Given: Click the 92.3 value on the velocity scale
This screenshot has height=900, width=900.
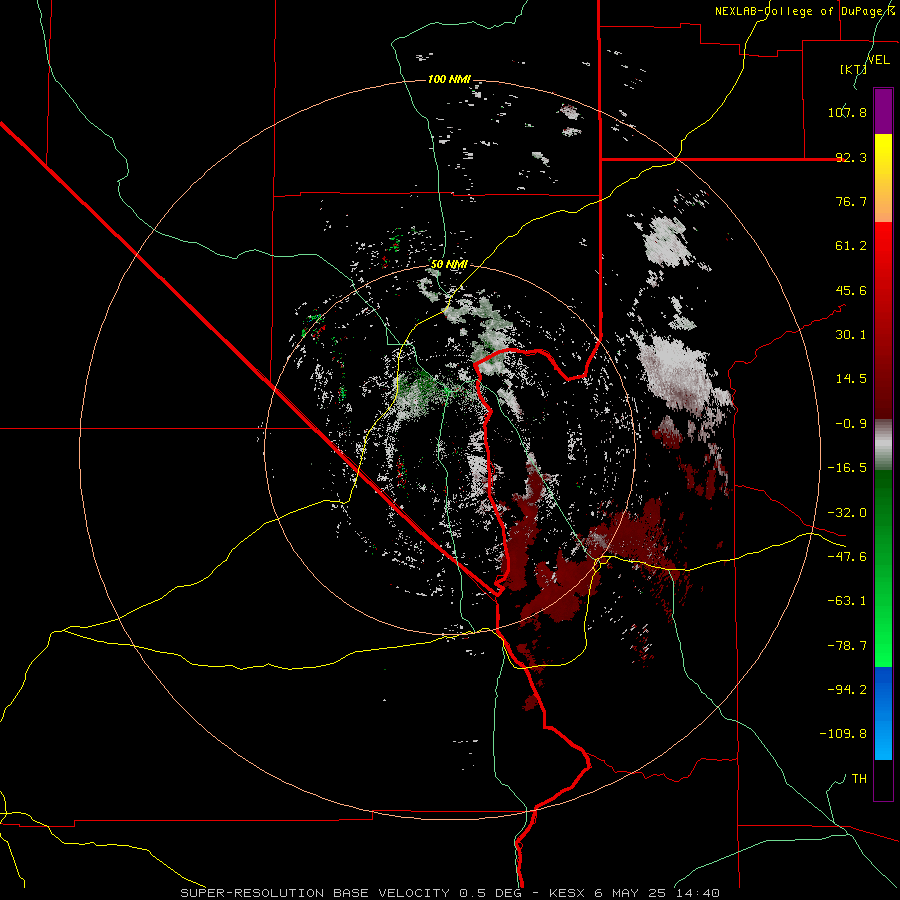Looking at the screenshot, I should pyautogui.click(x=851, y=157).
